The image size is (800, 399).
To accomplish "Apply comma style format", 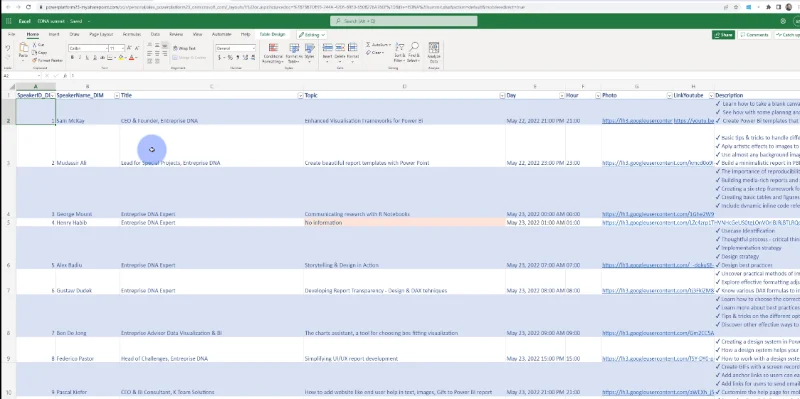I will tap(237, 58).
